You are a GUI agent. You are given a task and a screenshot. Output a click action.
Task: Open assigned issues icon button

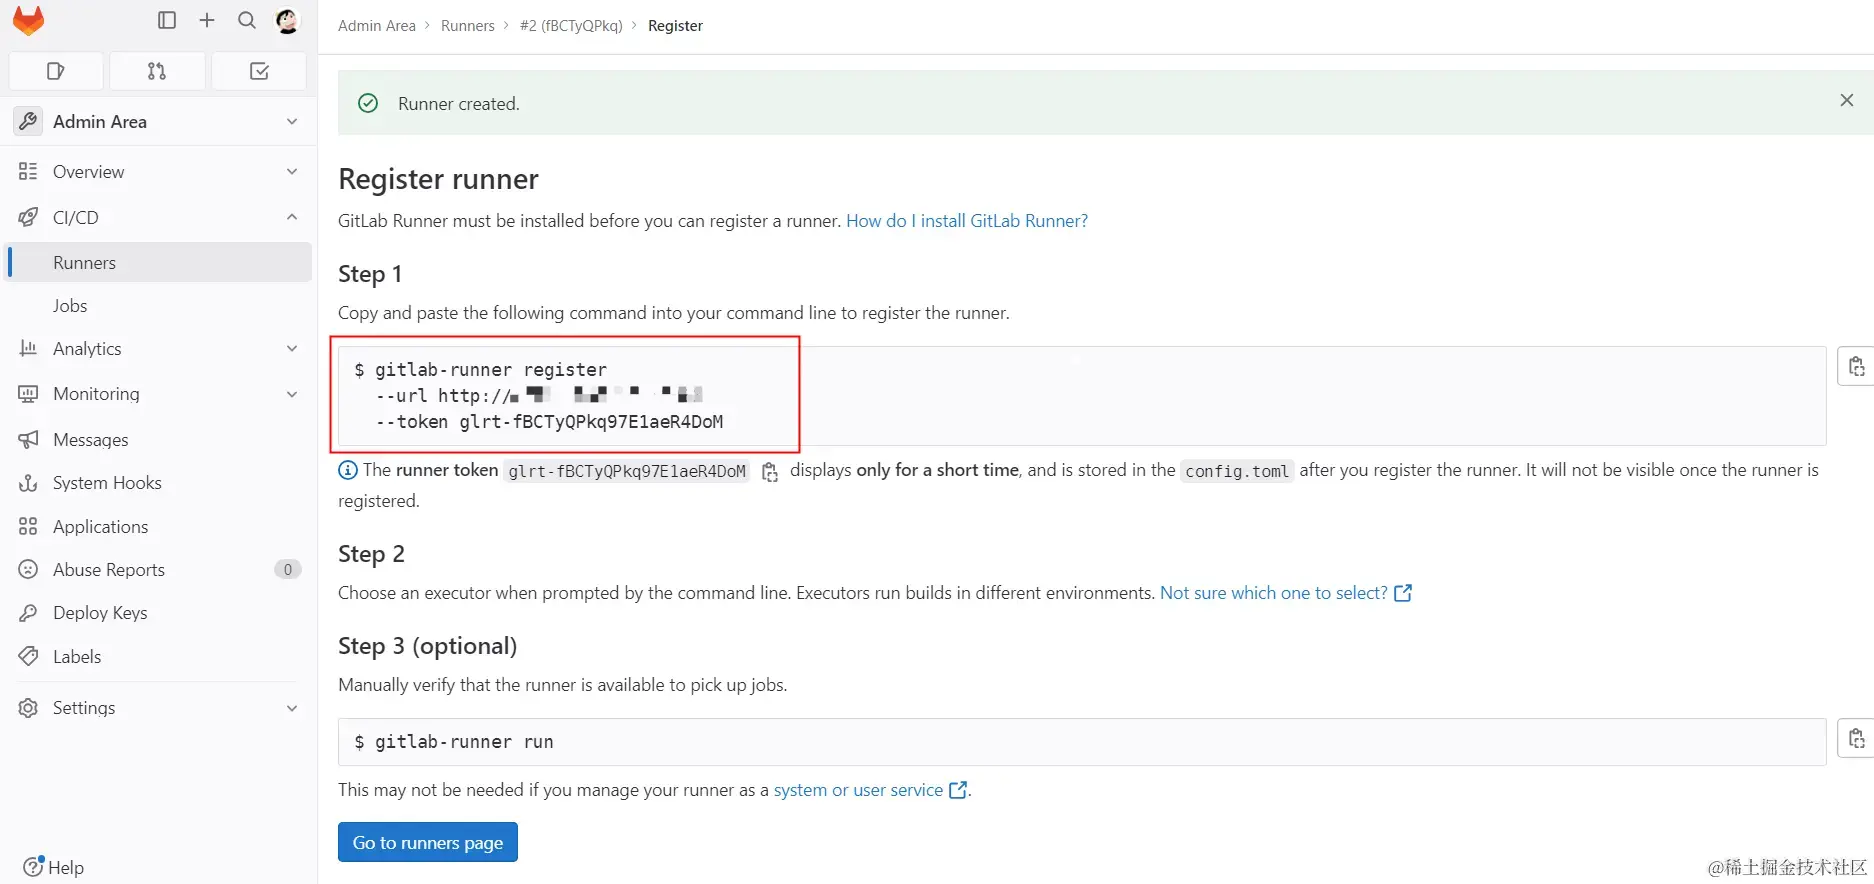click(x=56, y=71)
